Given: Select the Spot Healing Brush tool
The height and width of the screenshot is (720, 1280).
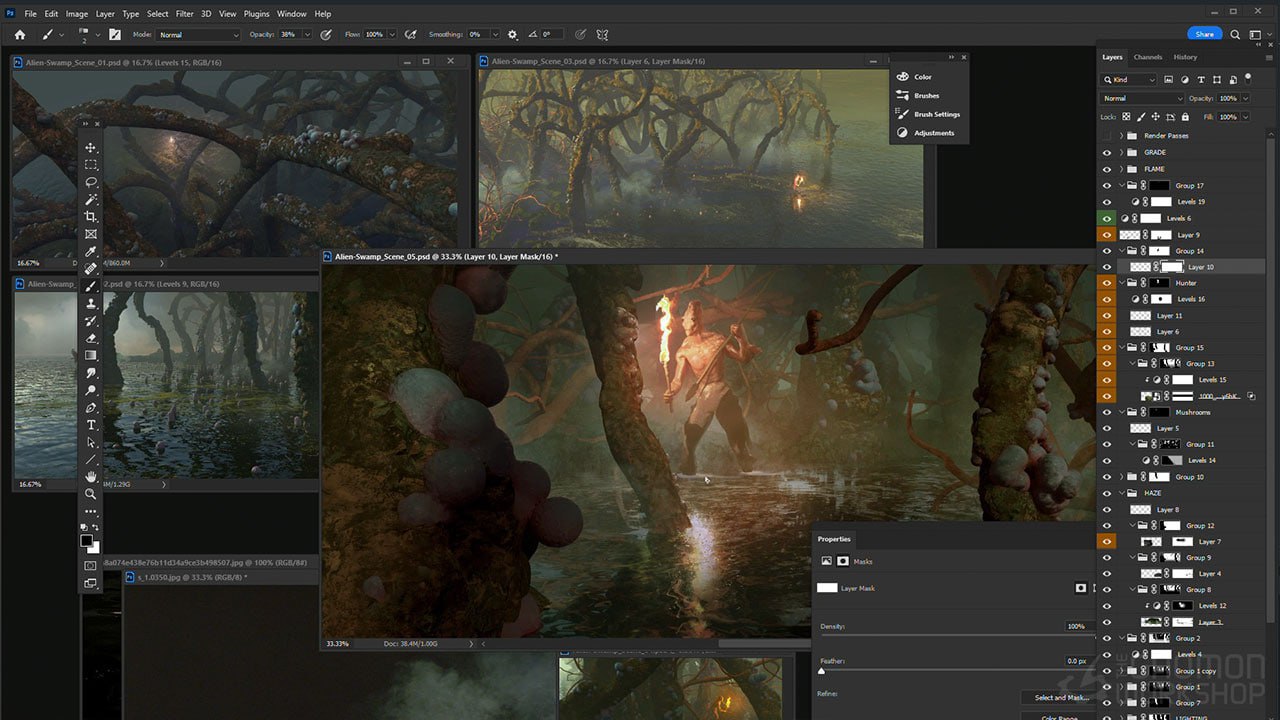Looking at the screenshot, I should [91, 269].
